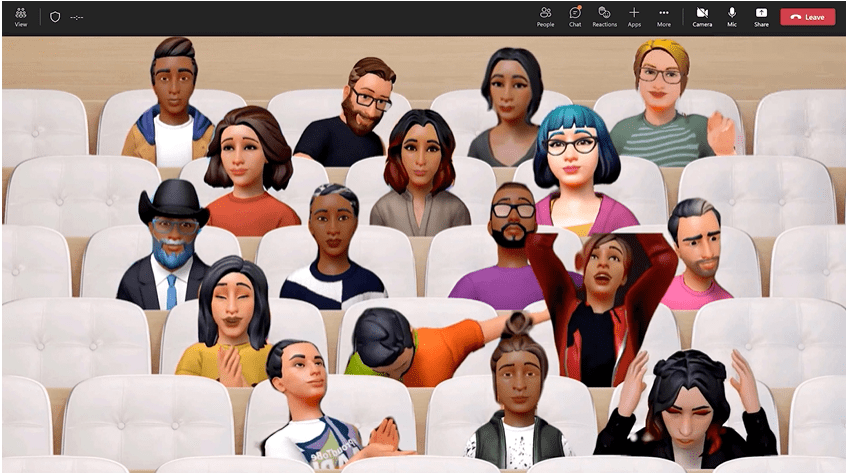Toggle the Camera on
This screenshot has height=473, width=850.
coord(702,16)
